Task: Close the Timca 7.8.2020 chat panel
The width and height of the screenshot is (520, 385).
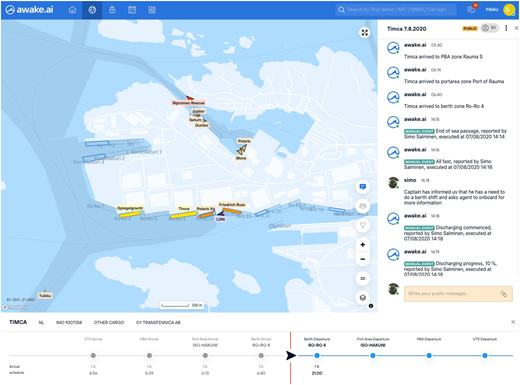Action: [516, 28]
